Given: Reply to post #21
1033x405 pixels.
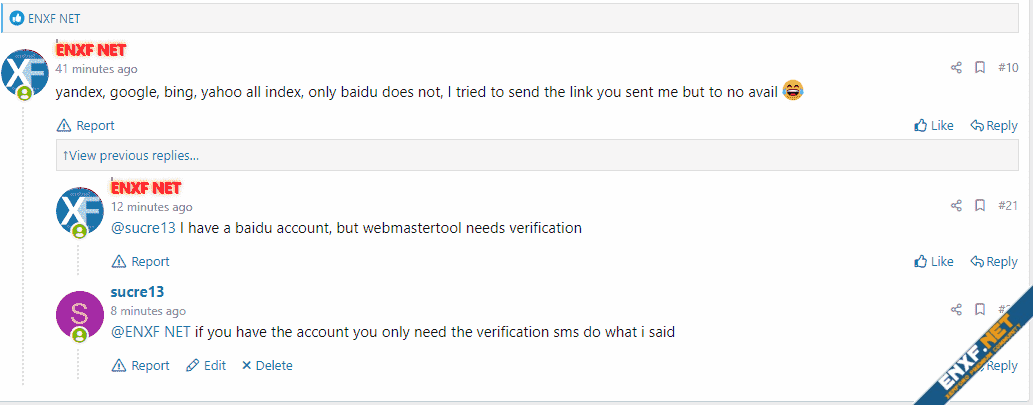Looking at the screenshot, I should pyautogui.click(x=994, y=261).
